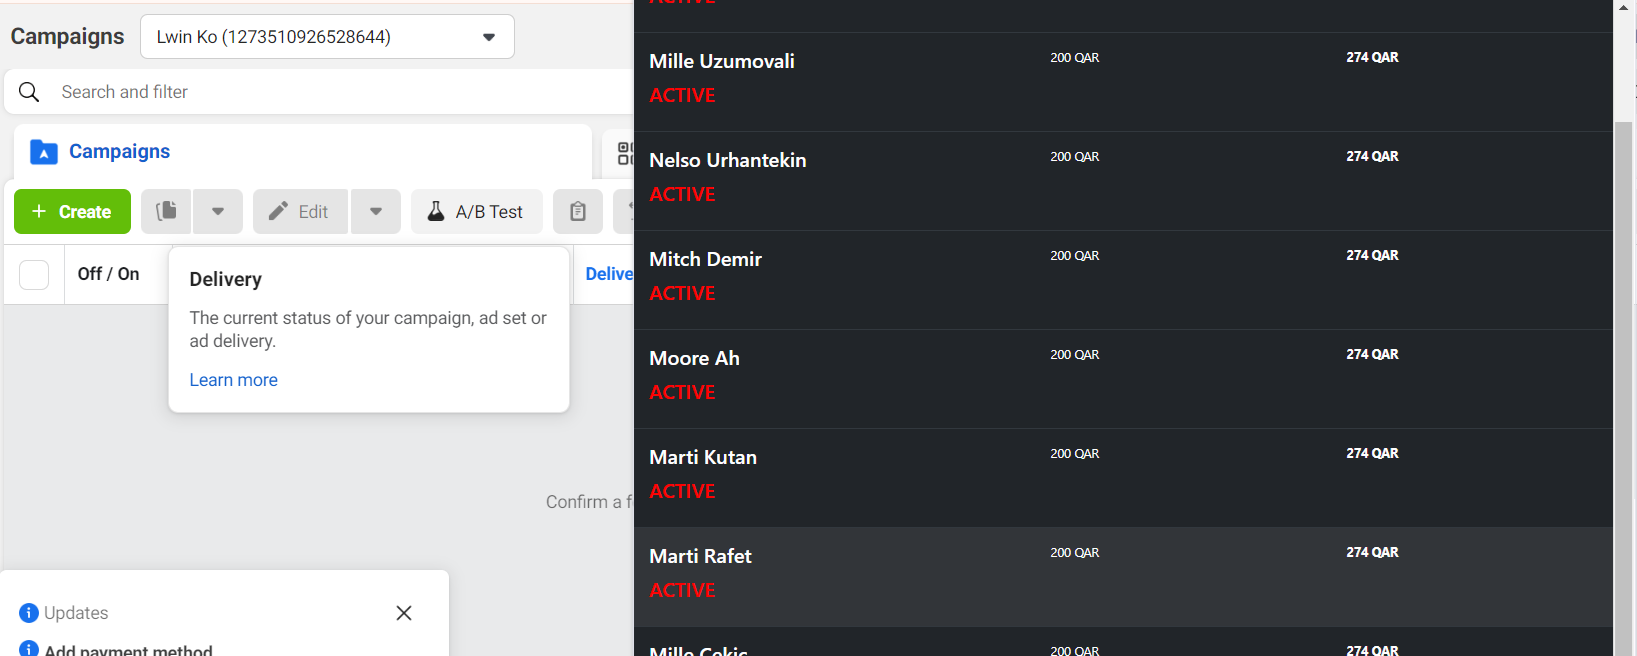Viewport: 1637px width, 656px height.
Task: Click the search magnifier icon
Action: pyautogui.click(x=29, y=92)
